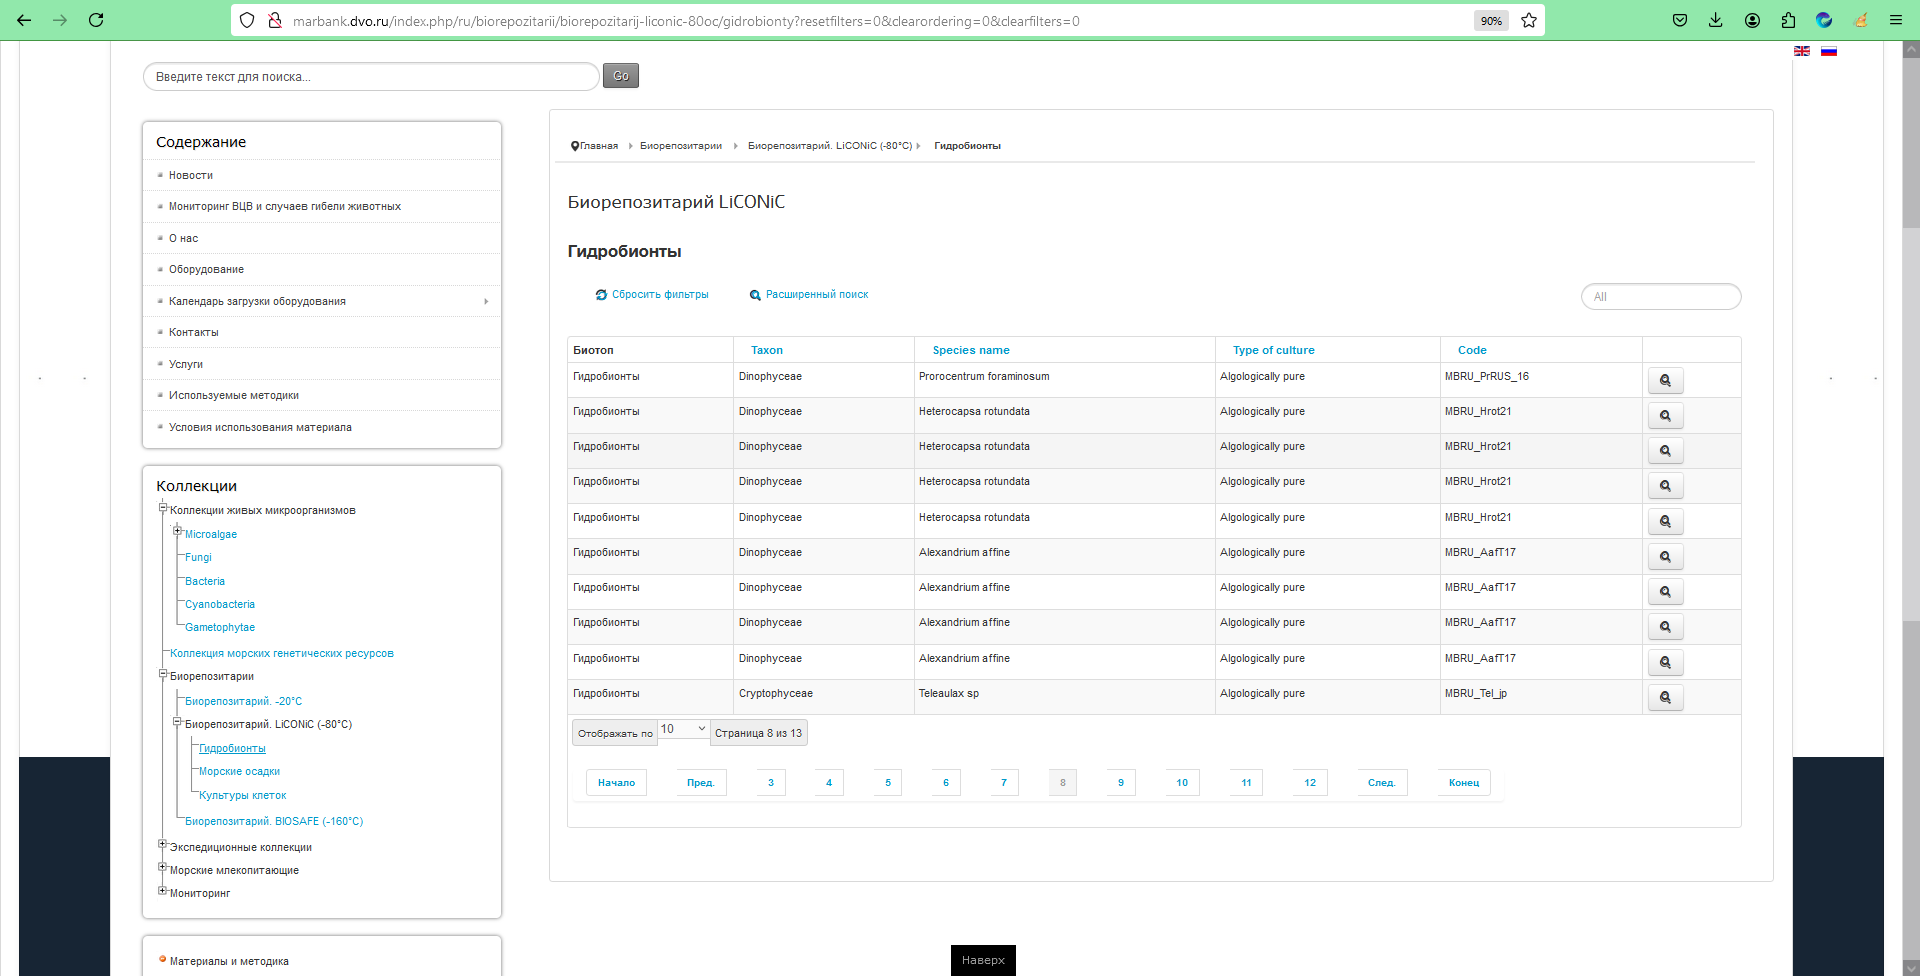Open the Cyanobacteria collection link
The height and width of the screenshot is (976, 1920).
coord(220,605)
